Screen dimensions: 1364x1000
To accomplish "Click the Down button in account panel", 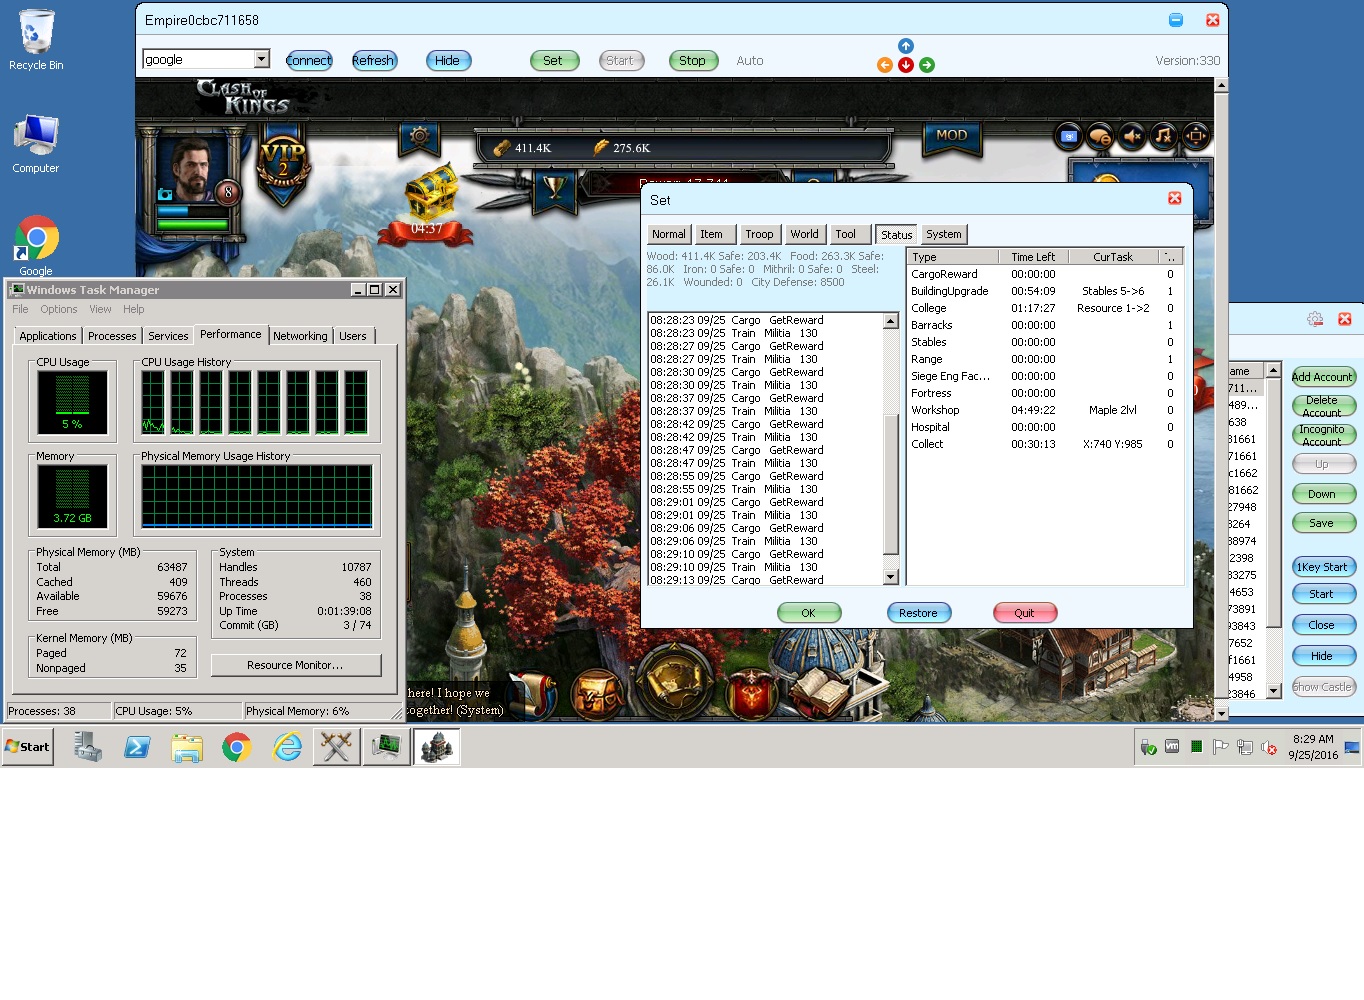I will click(x=1322, y=494).
